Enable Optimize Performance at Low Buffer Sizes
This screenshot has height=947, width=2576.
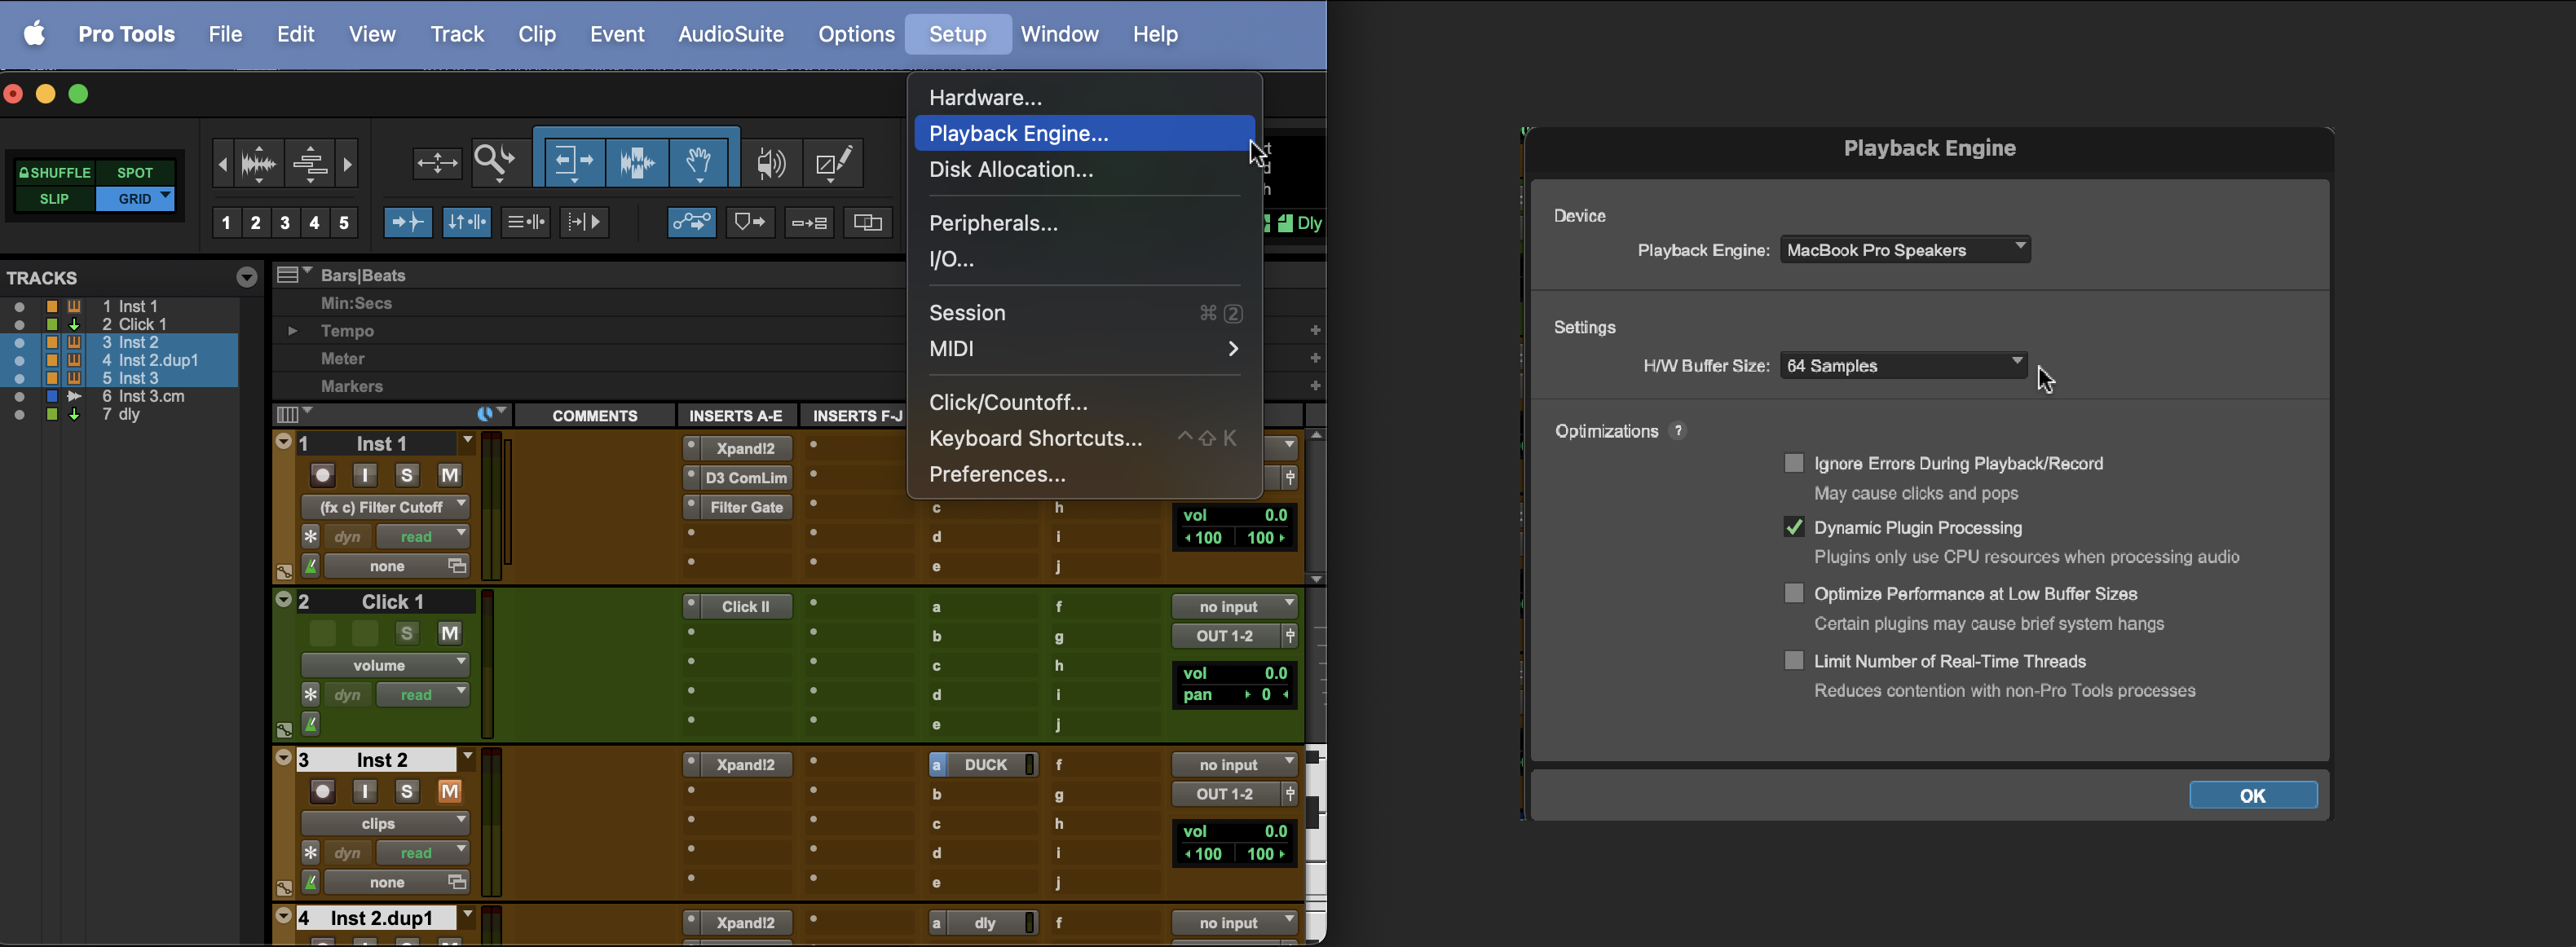click(1794, 594)
